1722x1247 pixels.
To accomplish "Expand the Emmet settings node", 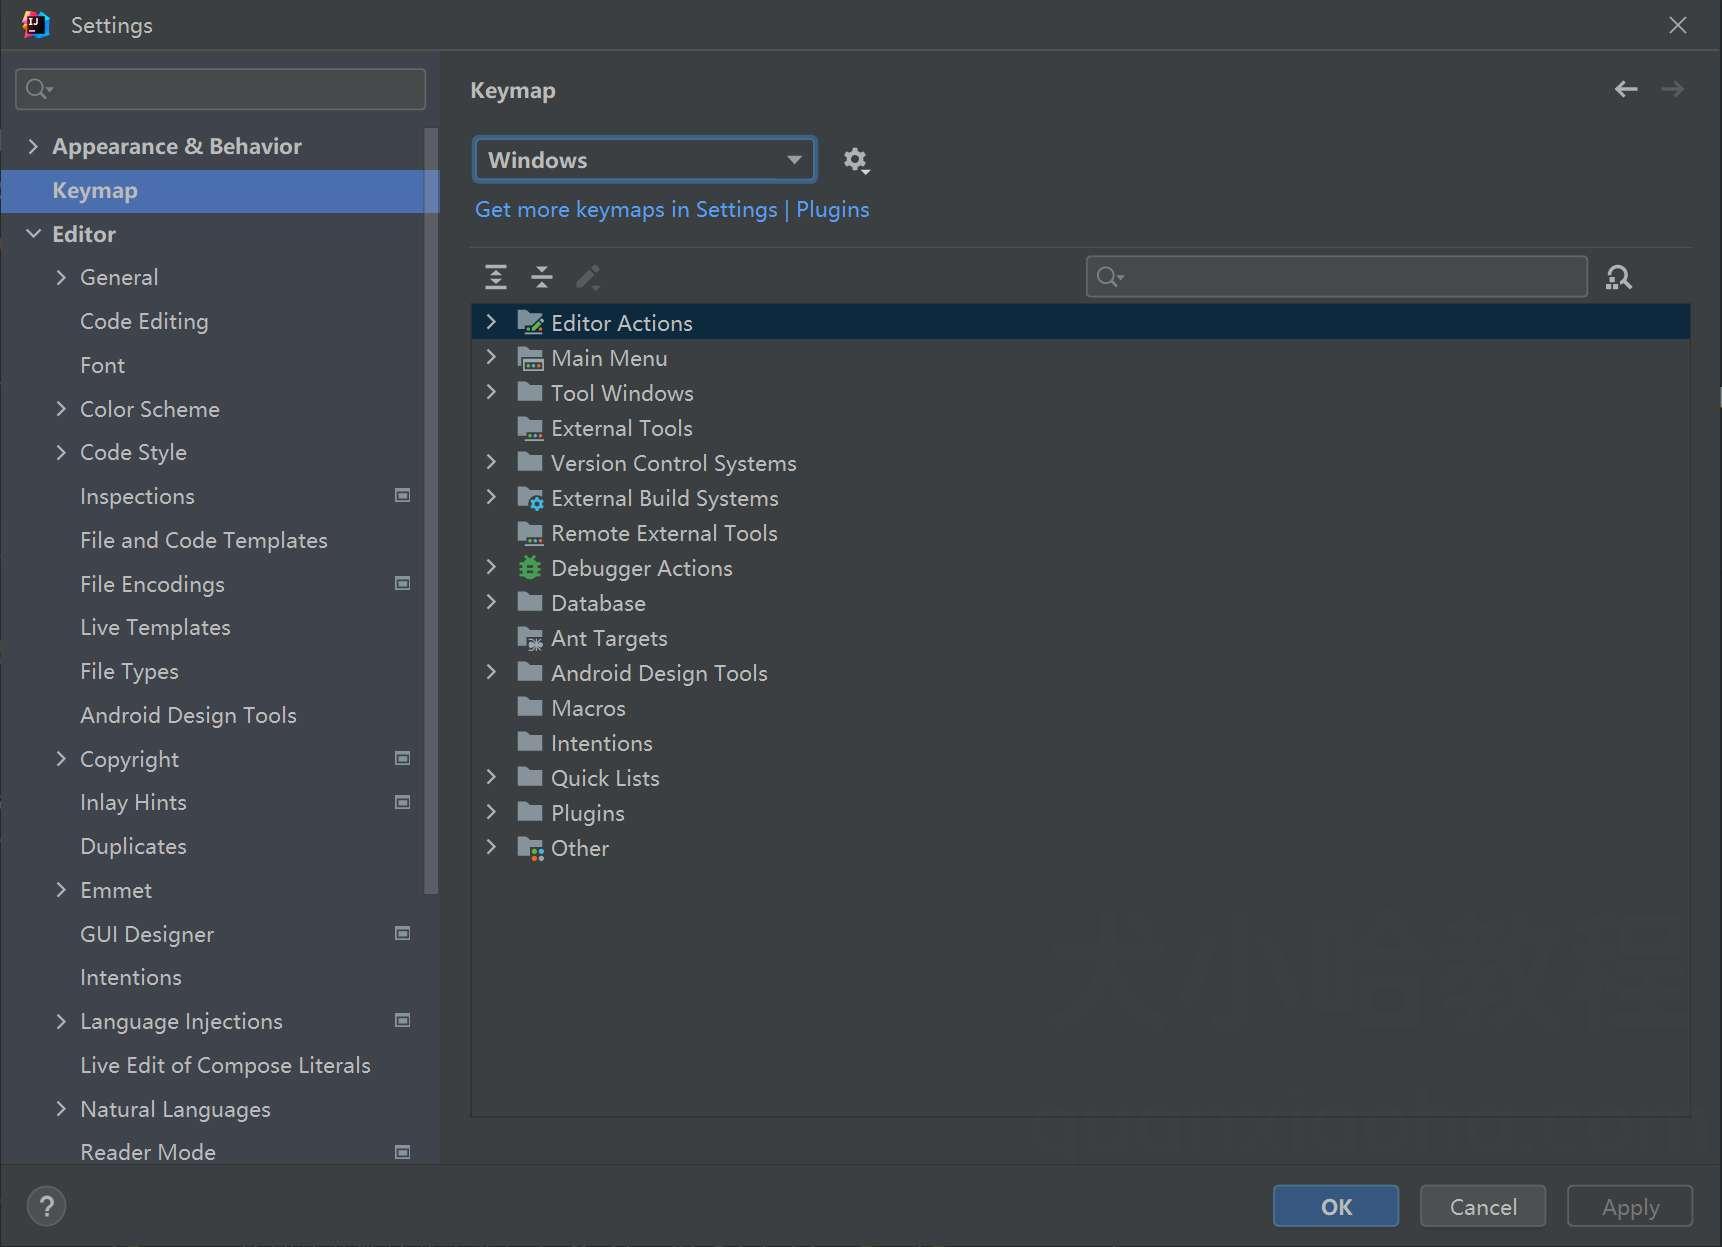I will click(61, 890).
